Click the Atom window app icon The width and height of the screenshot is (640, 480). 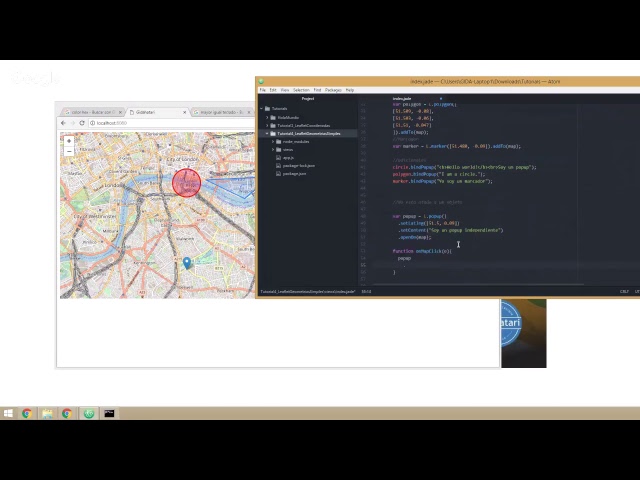(x=261, y=81)
